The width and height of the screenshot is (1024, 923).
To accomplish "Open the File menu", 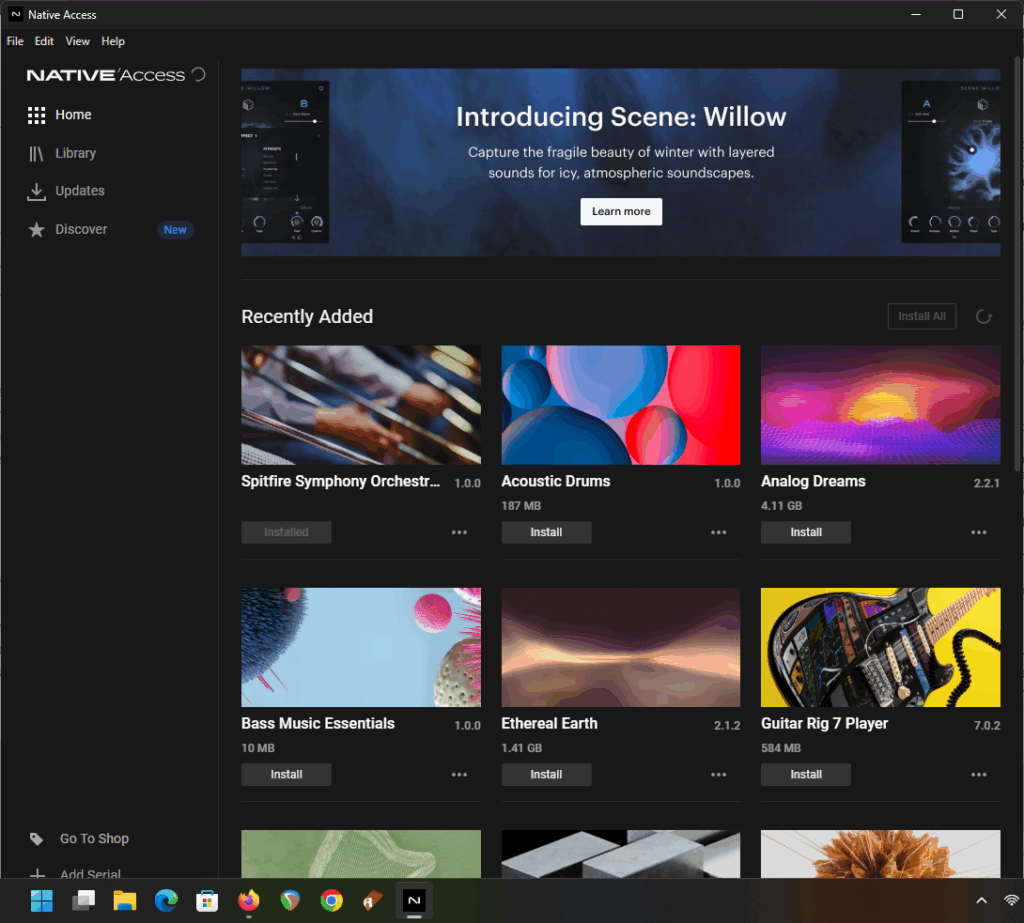I will [x=15, y=41].
